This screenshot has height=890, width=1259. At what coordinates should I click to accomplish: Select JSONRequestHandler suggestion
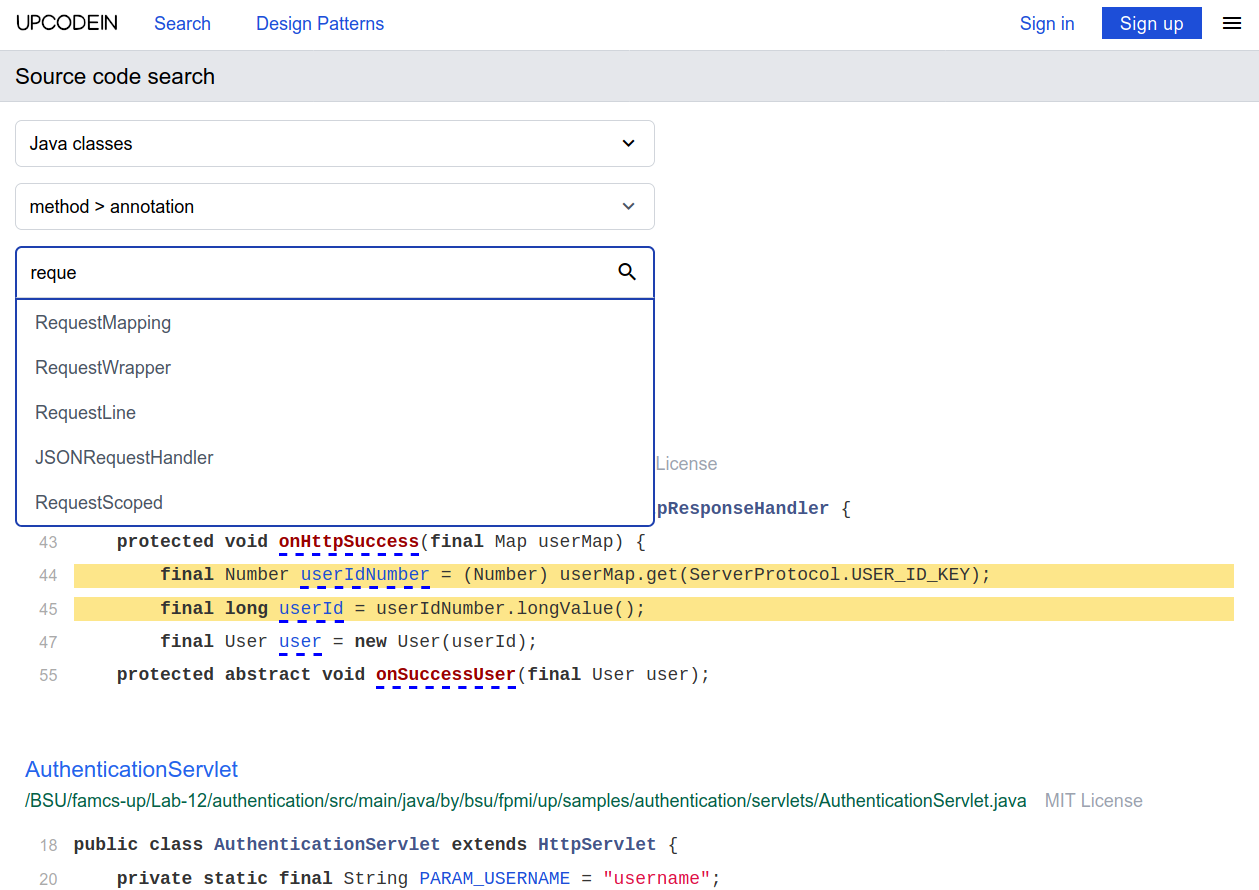(x=335, y=458)
